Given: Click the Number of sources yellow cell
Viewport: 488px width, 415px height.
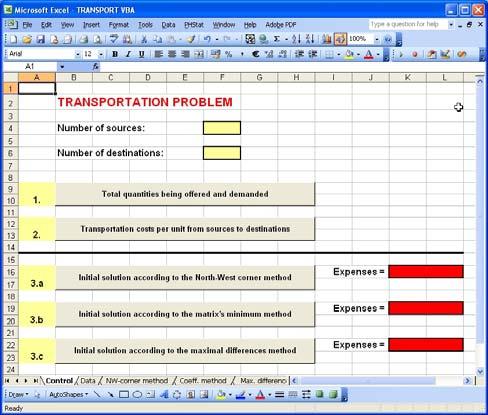Looking at the screenshot, I should click(222, 128).
